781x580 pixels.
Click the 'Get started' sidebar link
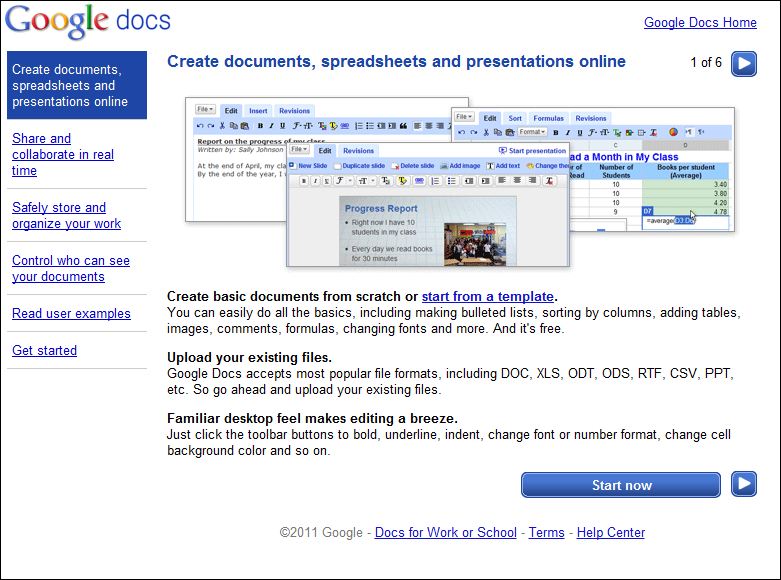point(44,350)
